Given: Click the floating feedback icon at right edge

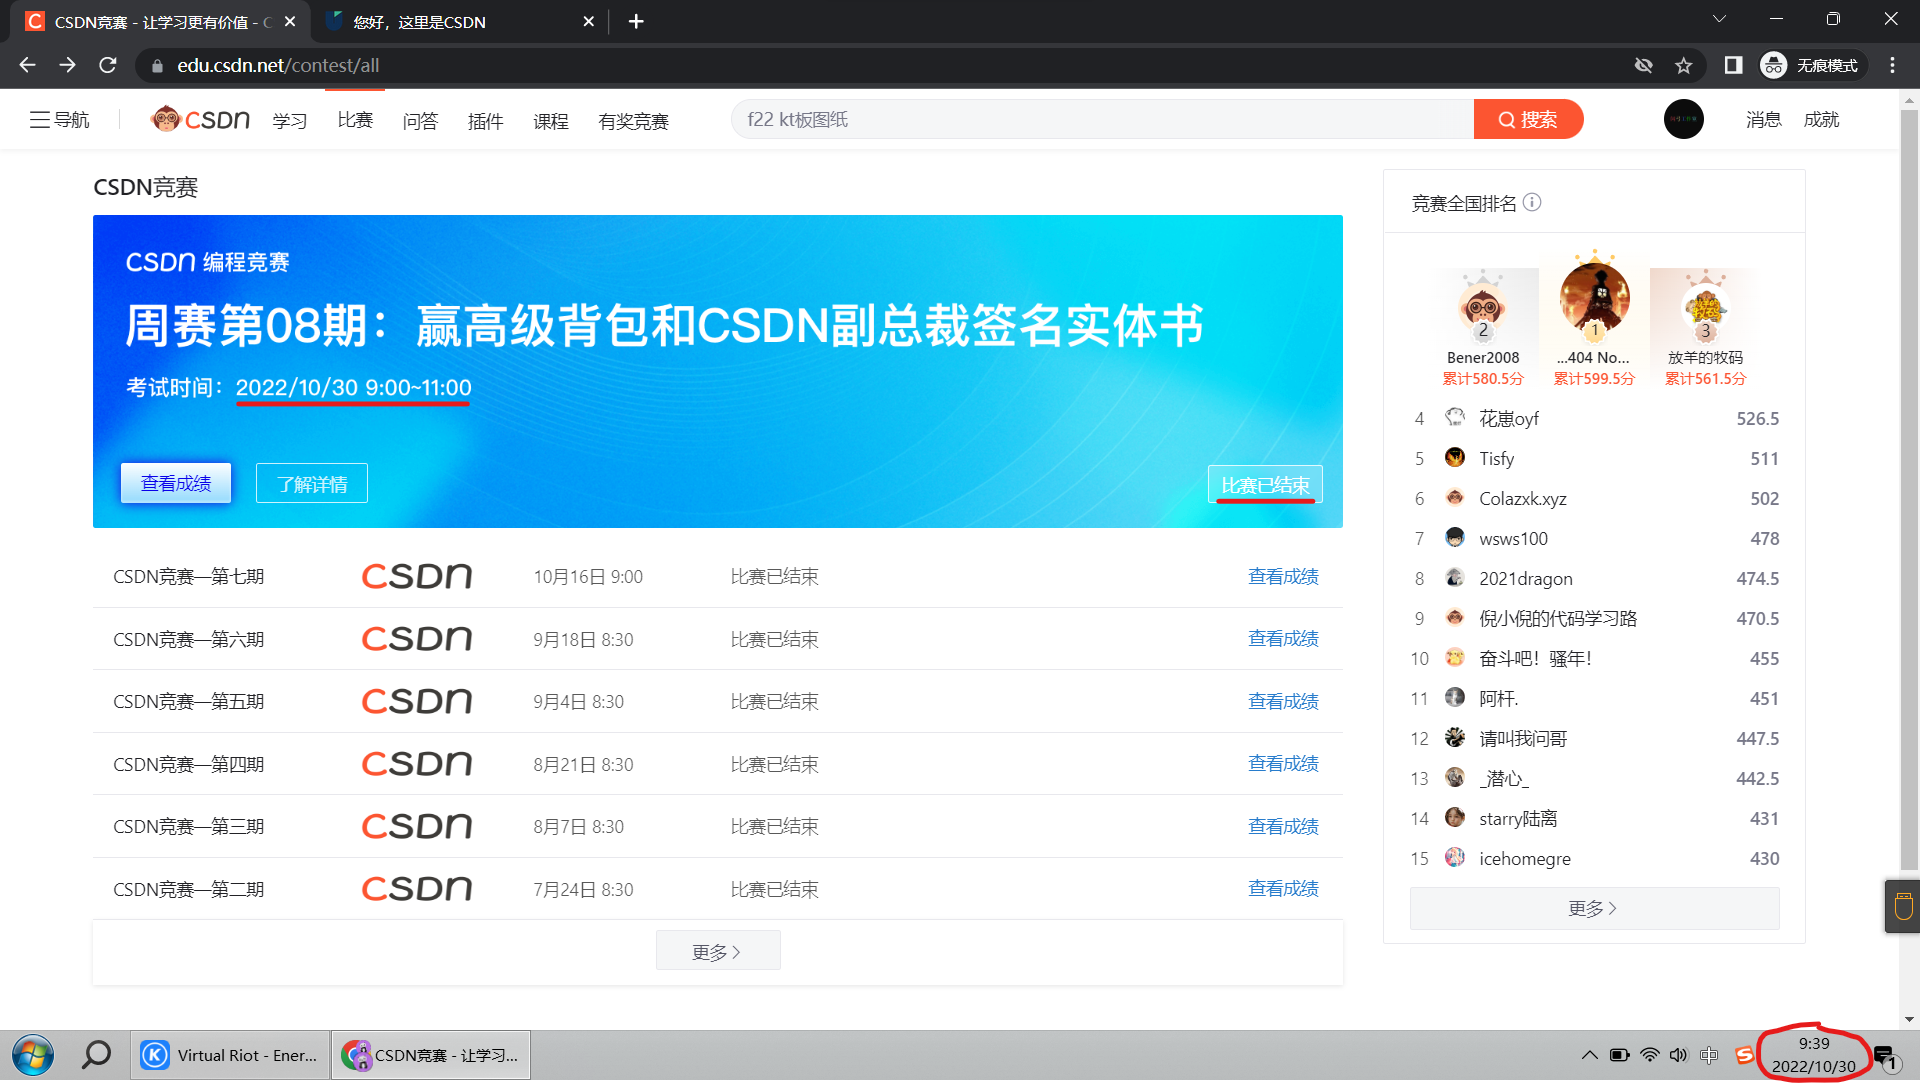Looking at the screenshot, I should pyautogui.click(x=1902, y=906).
